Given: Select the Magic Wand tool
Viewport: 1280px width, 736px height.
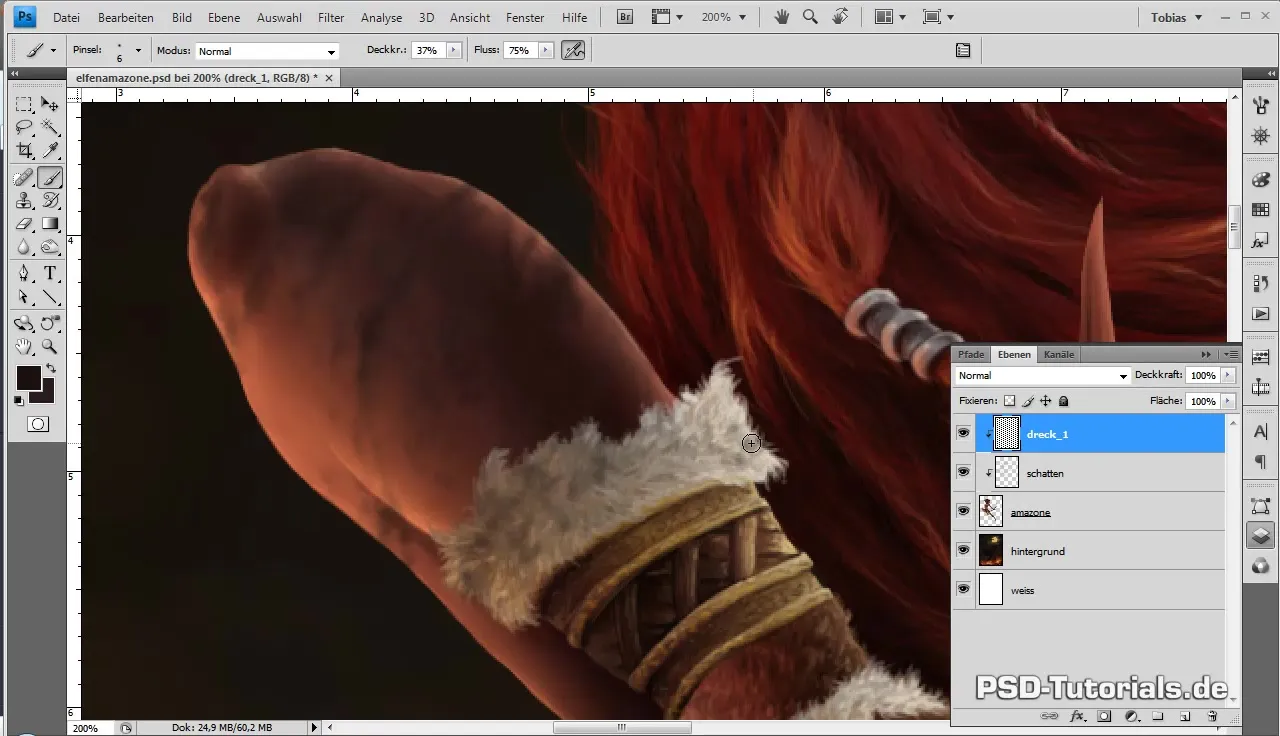Looking at the screenshot, I should [49, 127].
